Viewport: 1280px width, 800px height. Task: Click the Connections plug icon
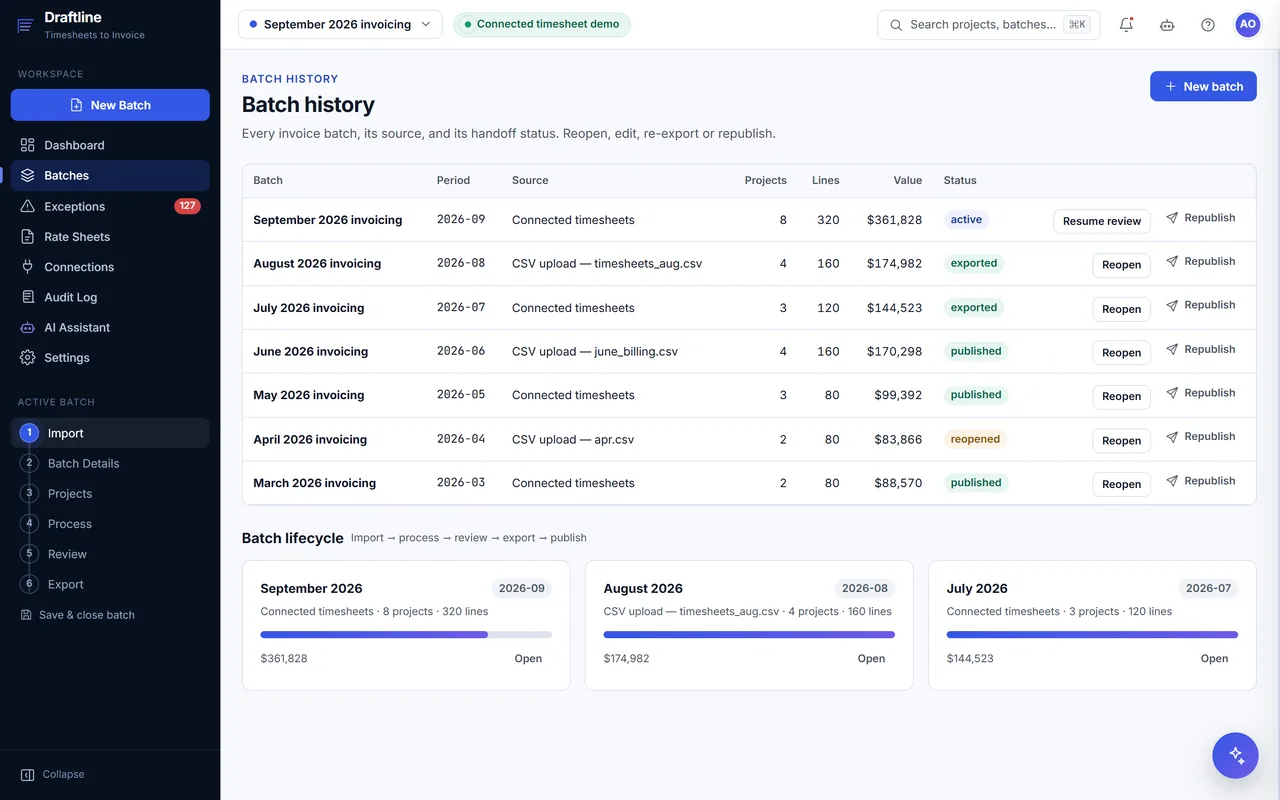pos(28,267)
